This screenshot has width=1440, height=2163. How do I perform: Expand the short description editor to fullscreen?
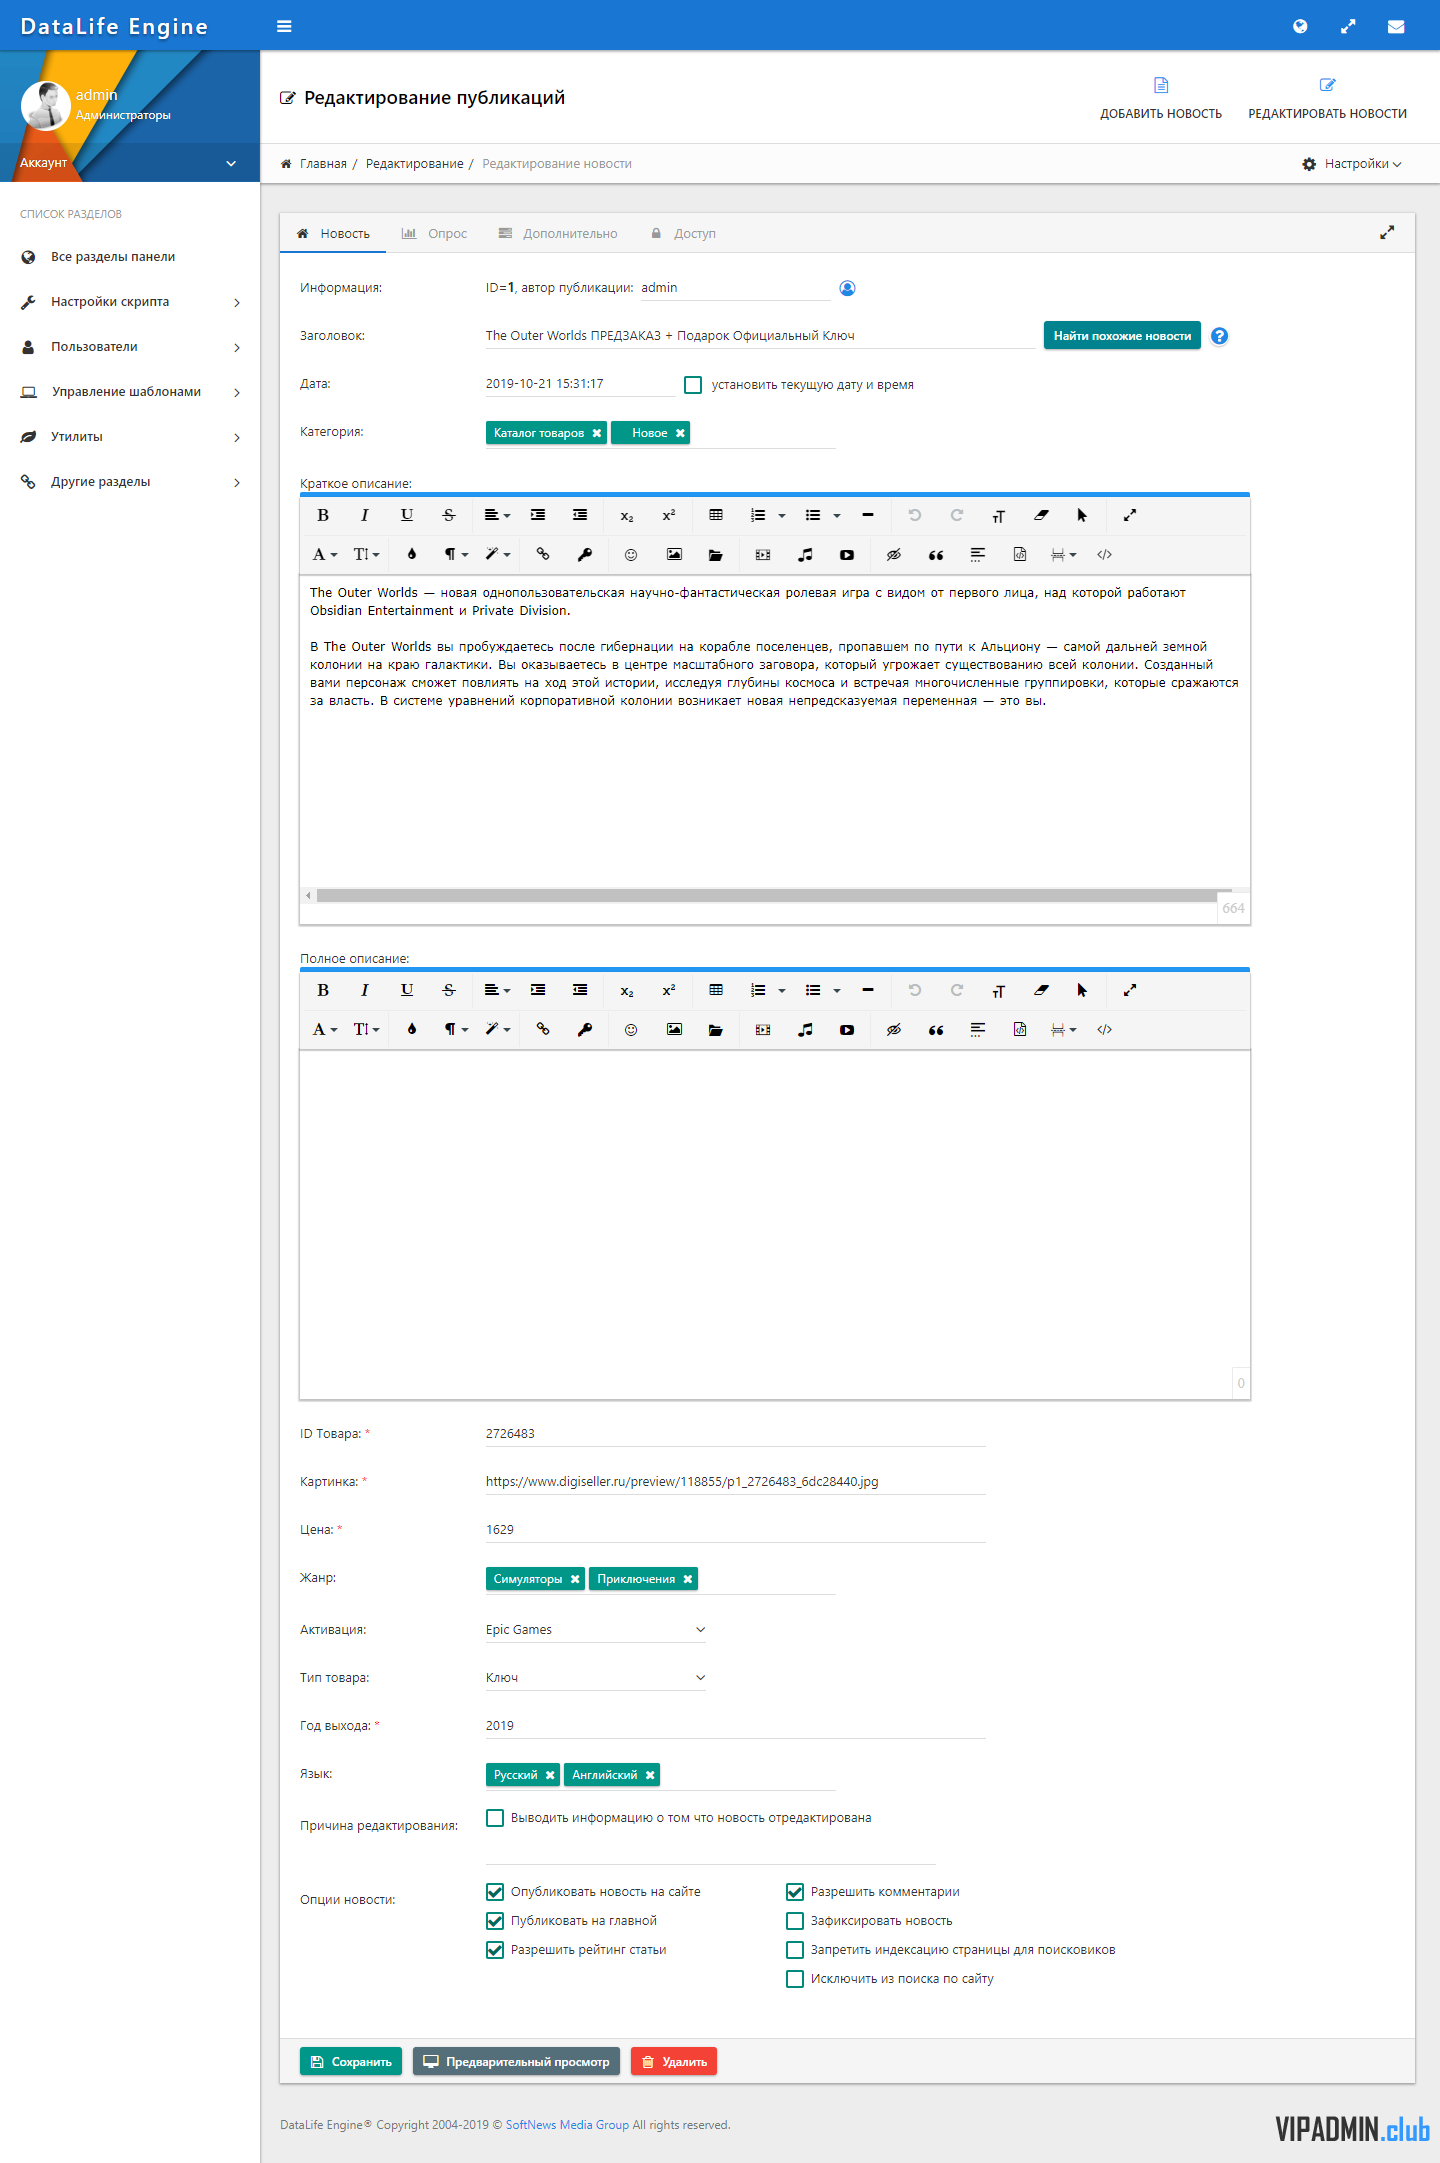[1130, 515]
